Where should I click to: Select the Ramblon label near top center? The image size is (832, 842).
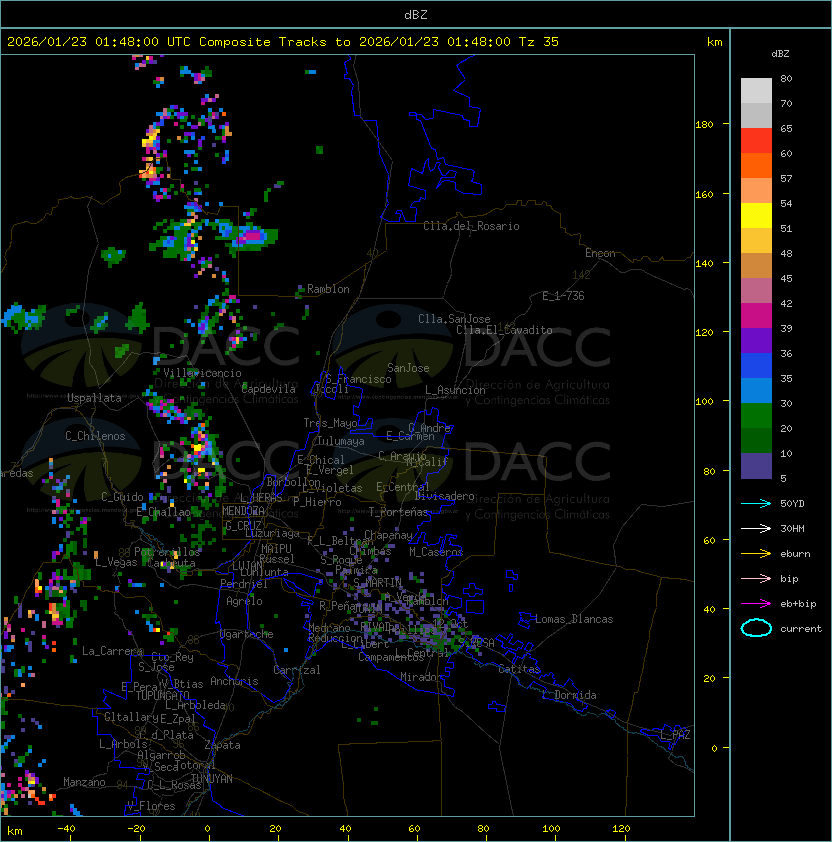pos(328,289)
